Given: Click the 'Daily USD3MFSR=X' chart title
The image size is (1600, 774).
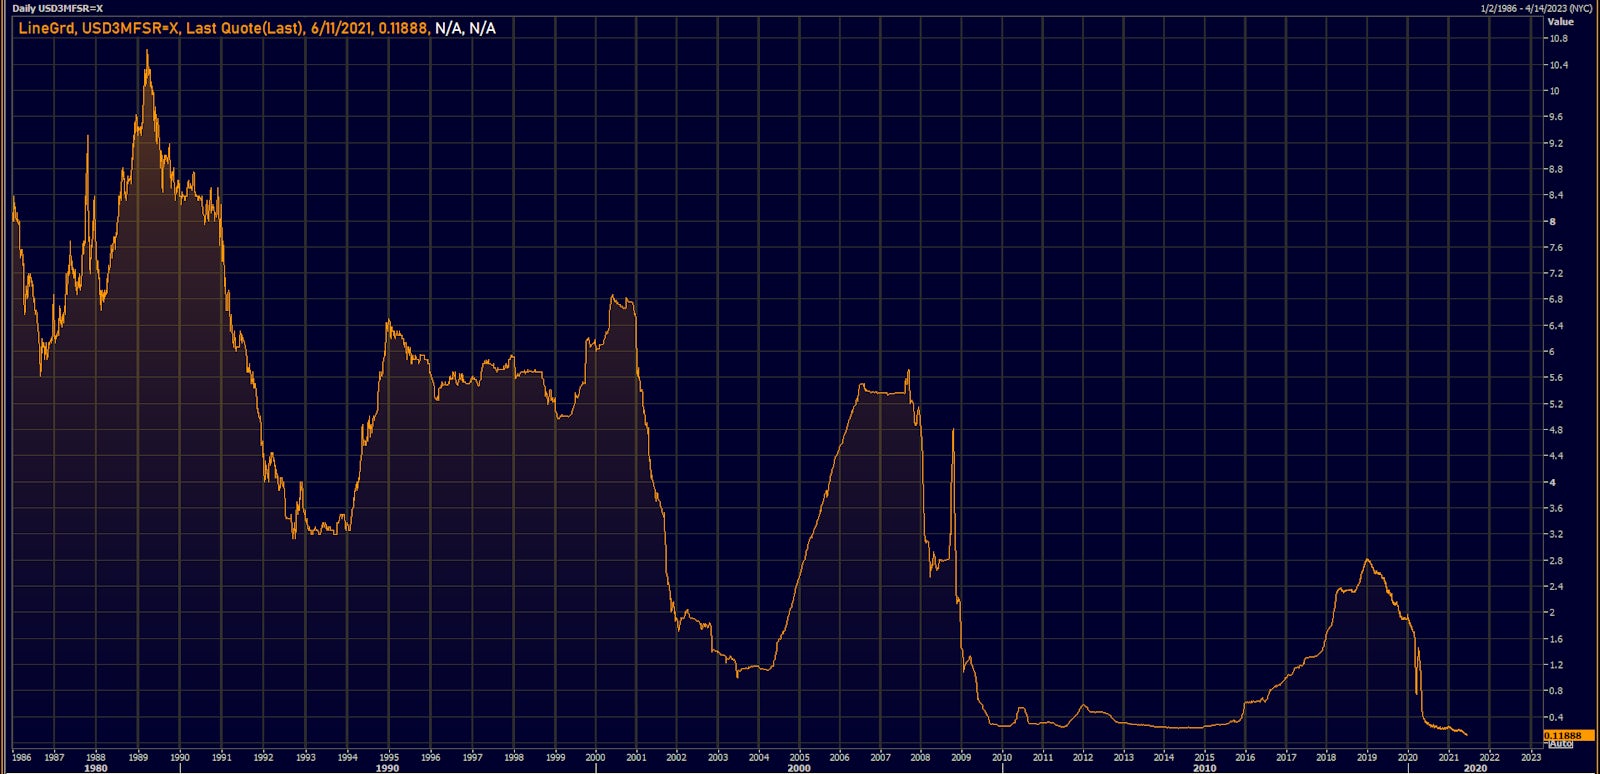Looking at the screenshot, I should pos(58,8).
